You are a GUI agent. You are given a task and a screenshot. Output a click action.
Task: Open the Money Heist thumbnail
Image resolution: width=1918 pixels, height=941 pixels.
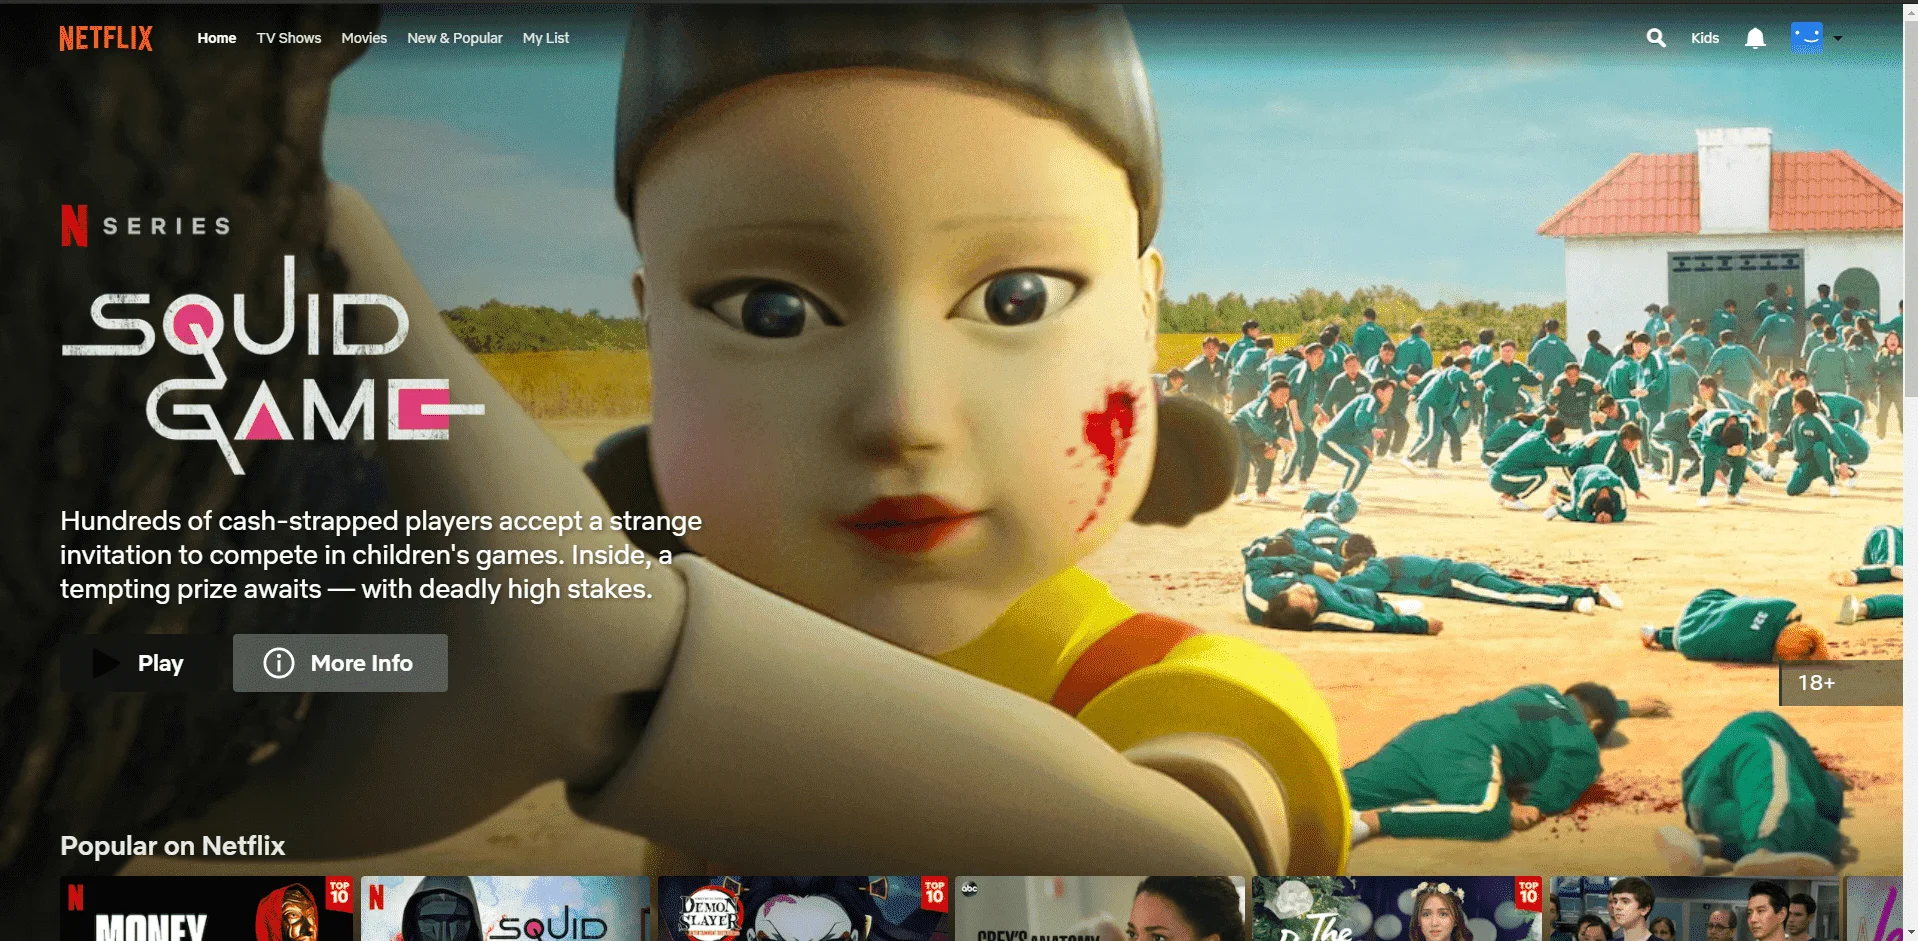(206, 908)
